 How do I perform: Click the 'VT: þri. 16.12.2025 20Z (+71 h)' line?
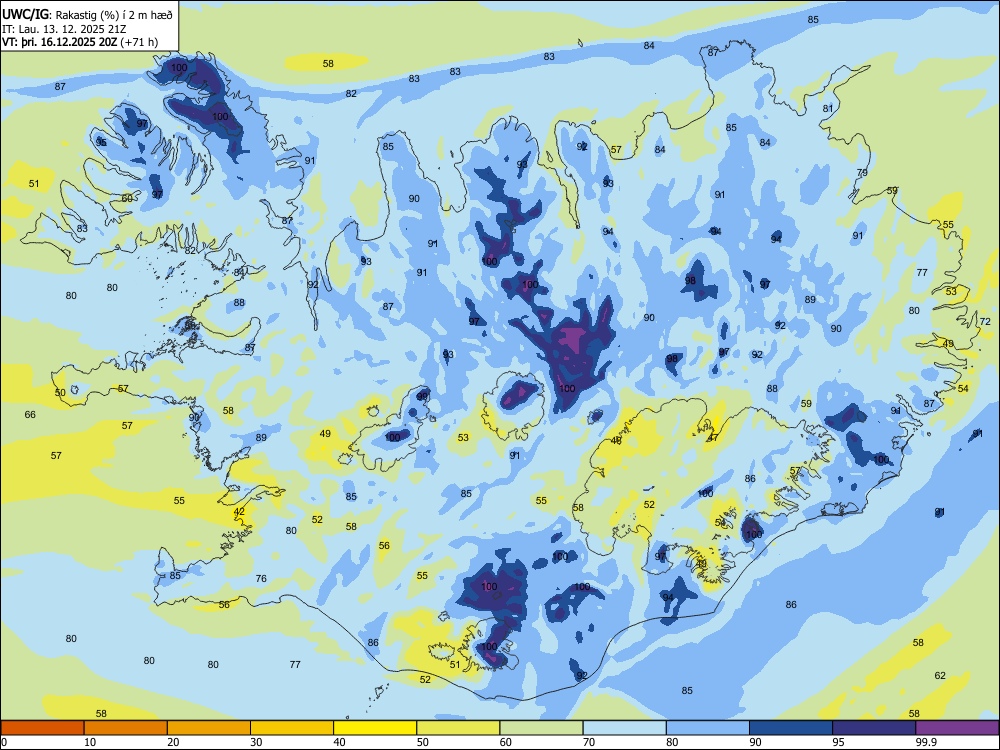[x=80, y=42]
